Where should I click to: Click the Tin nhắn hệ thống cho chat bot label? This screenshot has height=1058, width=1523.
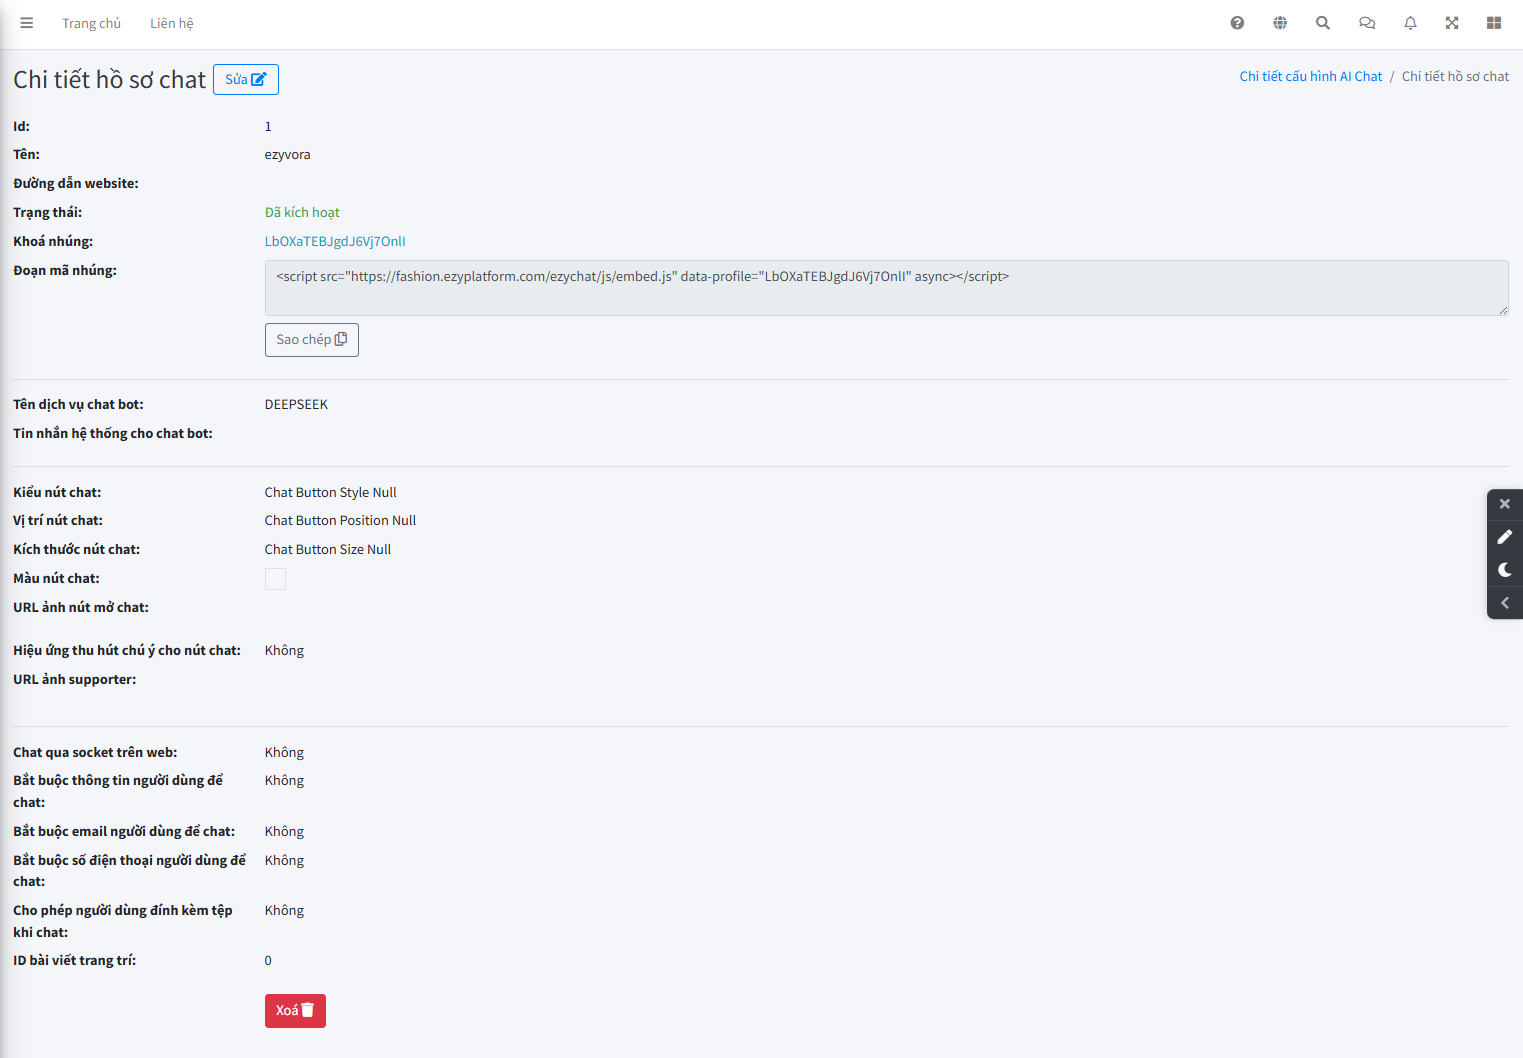(113, 433)
